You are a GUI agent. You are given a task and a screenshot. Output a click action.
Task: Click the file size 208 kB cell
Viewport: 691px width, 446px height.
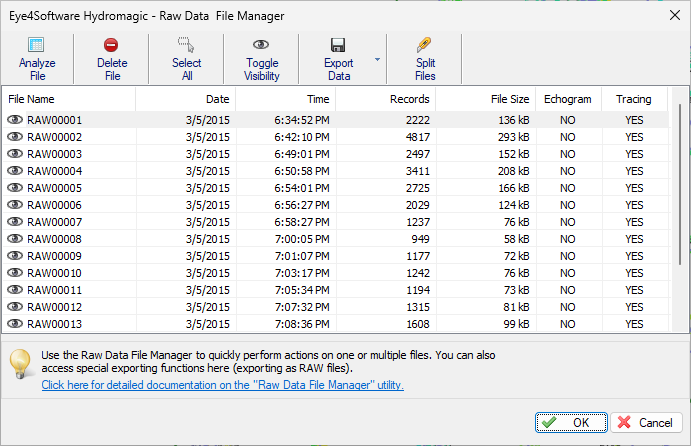[x=514, y=171]
